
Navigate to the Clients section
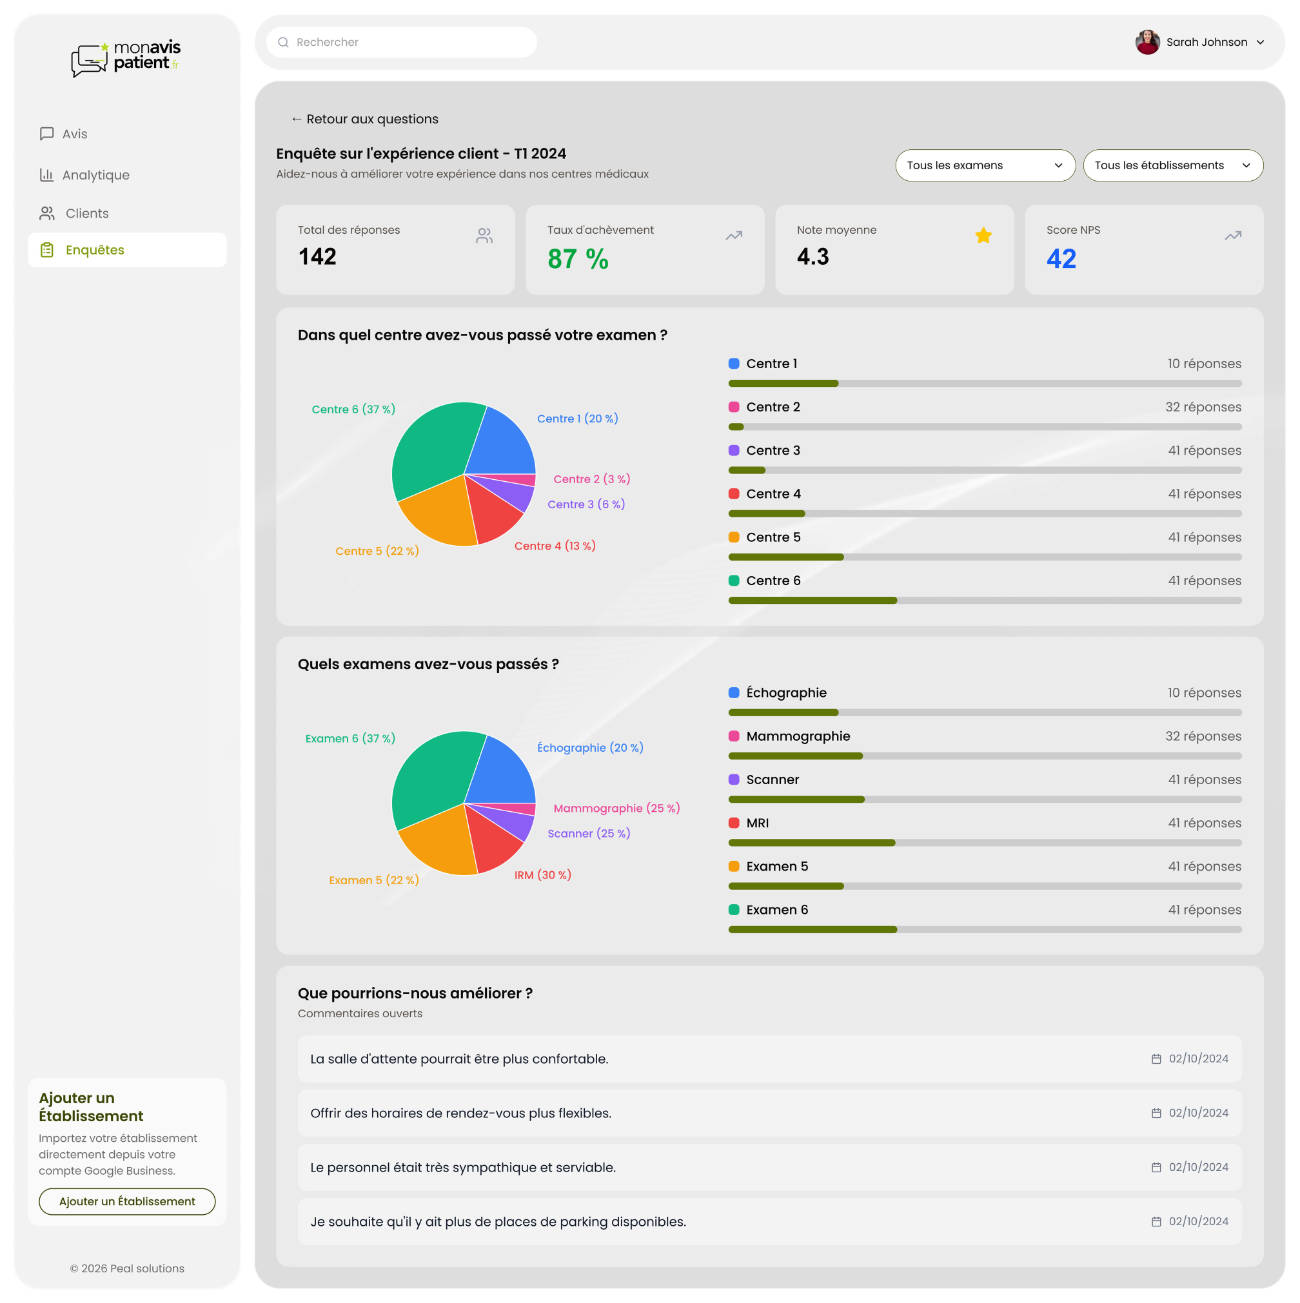pos(86,213)
